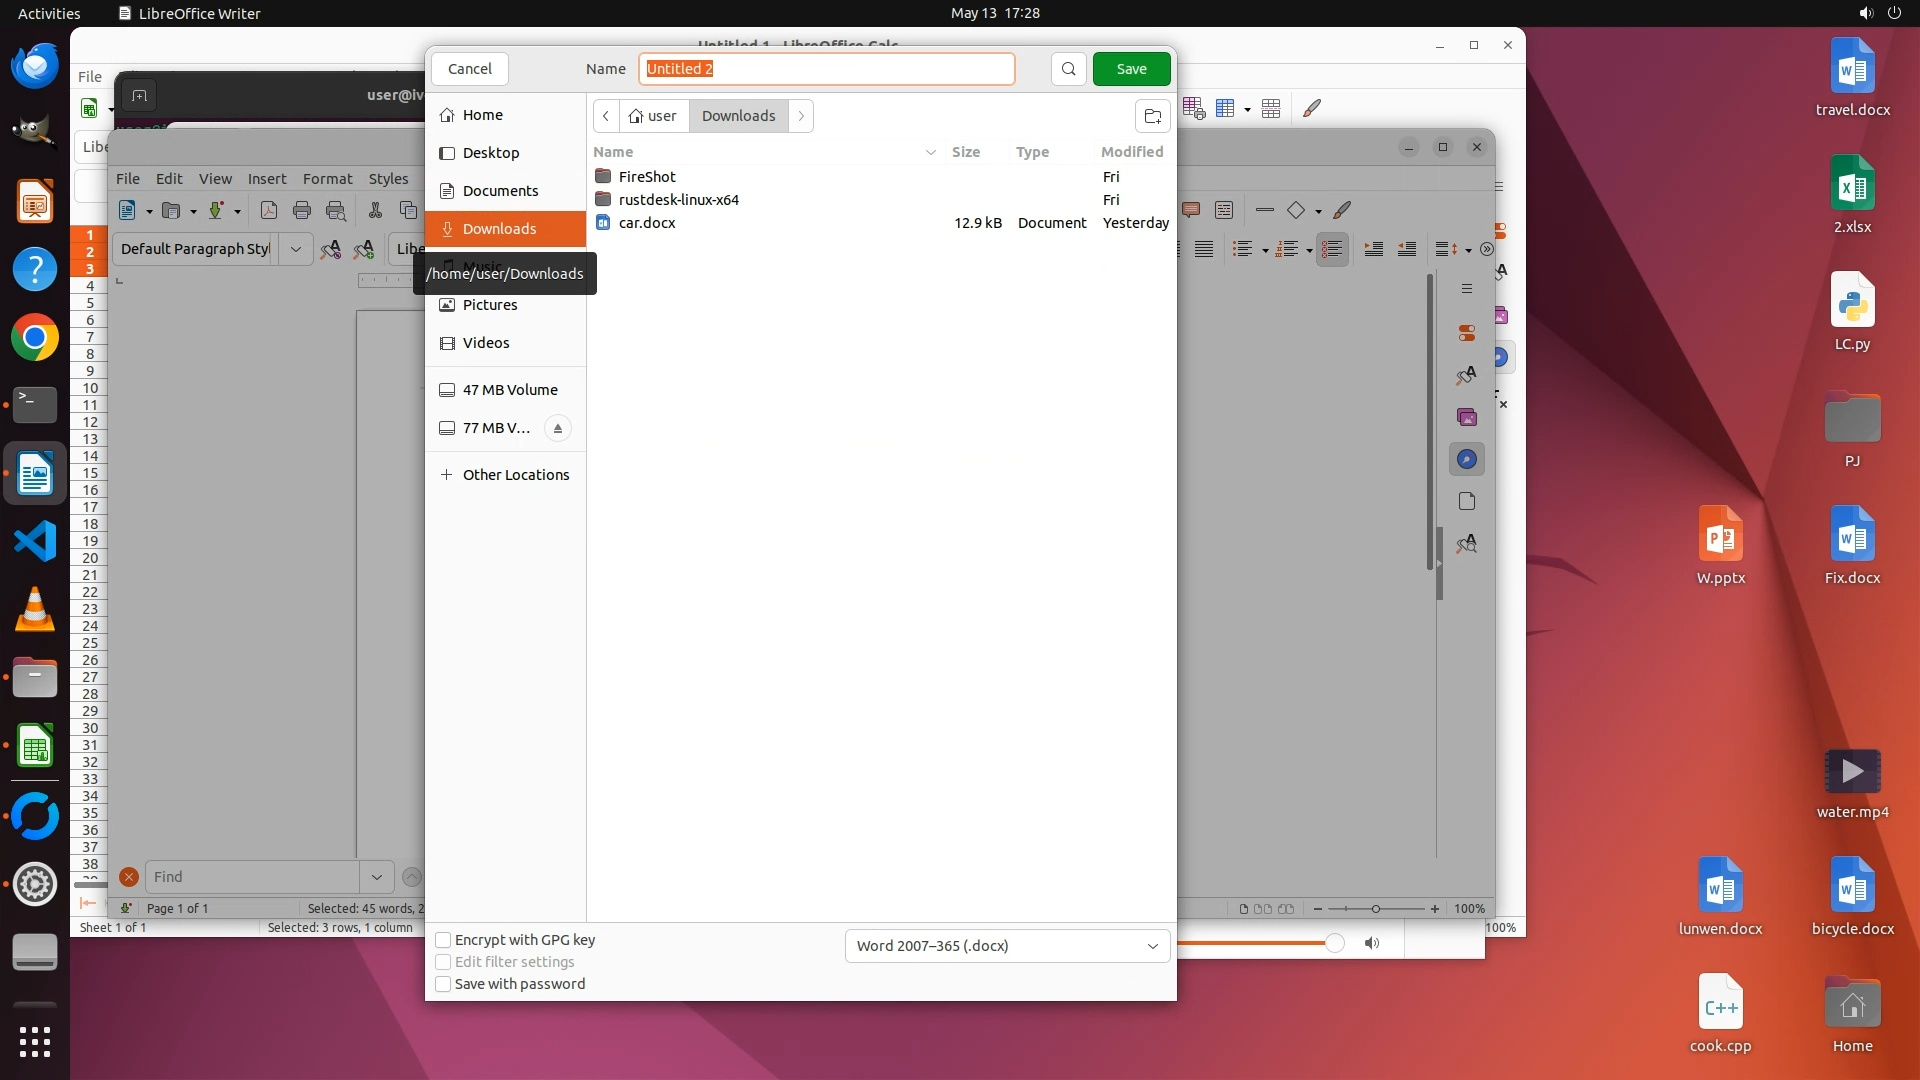
Task: Expand the paragraph style dropdown arrow
Action: (296, 249)
